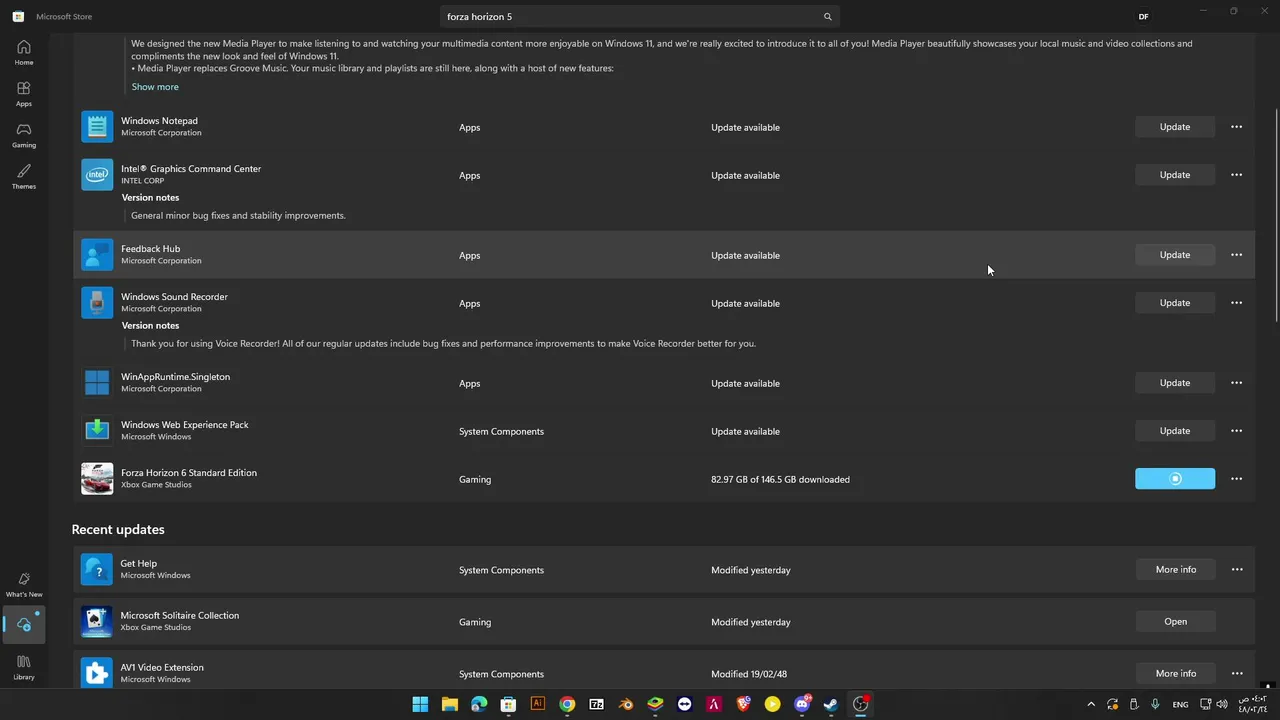Open 7-Zip from the taskbar
This screenshot has height=720, width=1280.
point(597,704)
